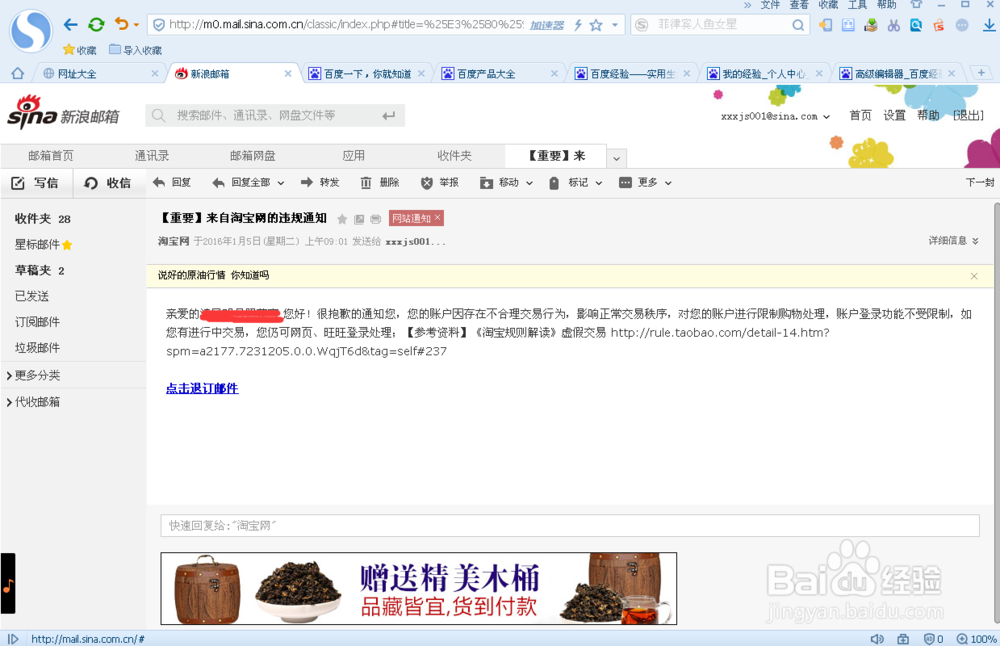Bookmark the page with the address bar star
This screenshot has height=646, width=1000.
596,25
